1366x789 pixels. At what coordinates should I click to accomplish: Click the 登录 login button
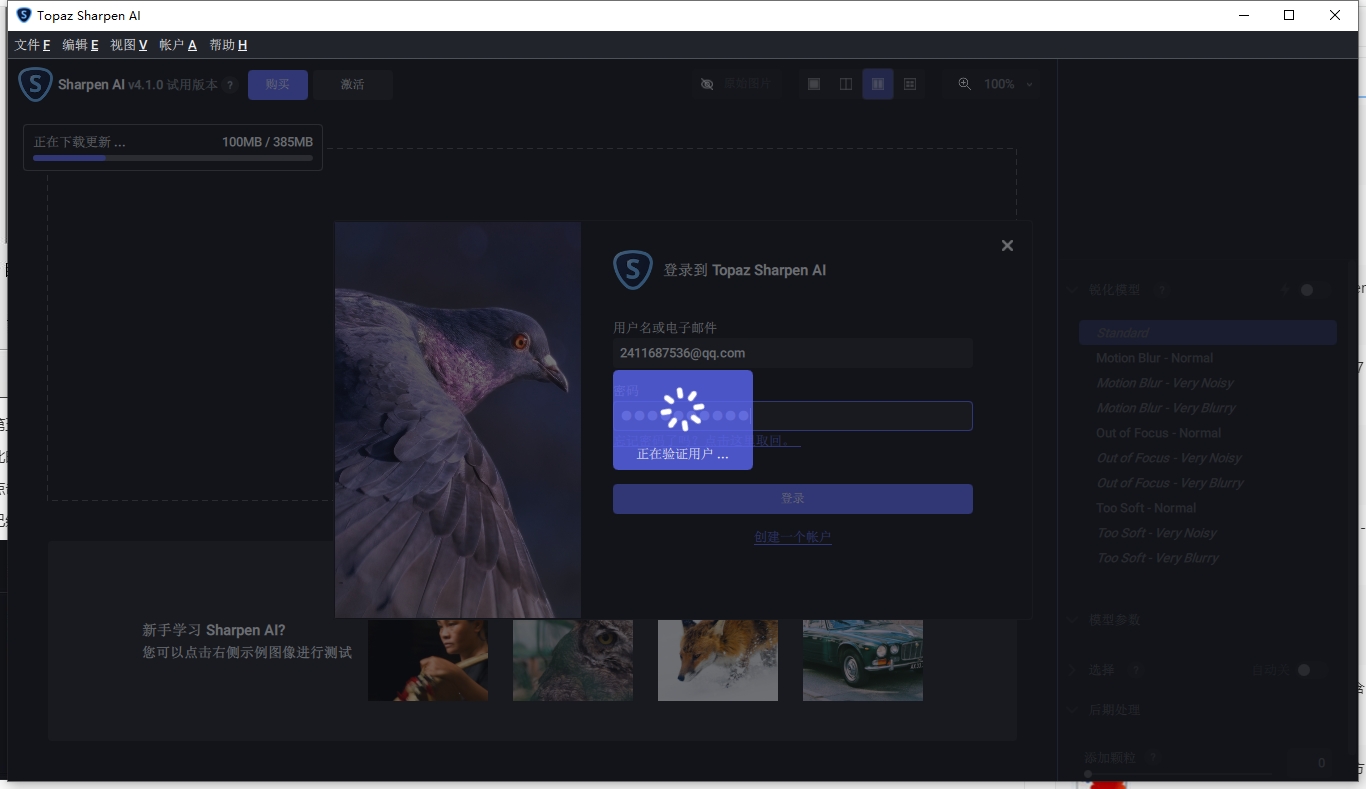[x=793, y=499]
